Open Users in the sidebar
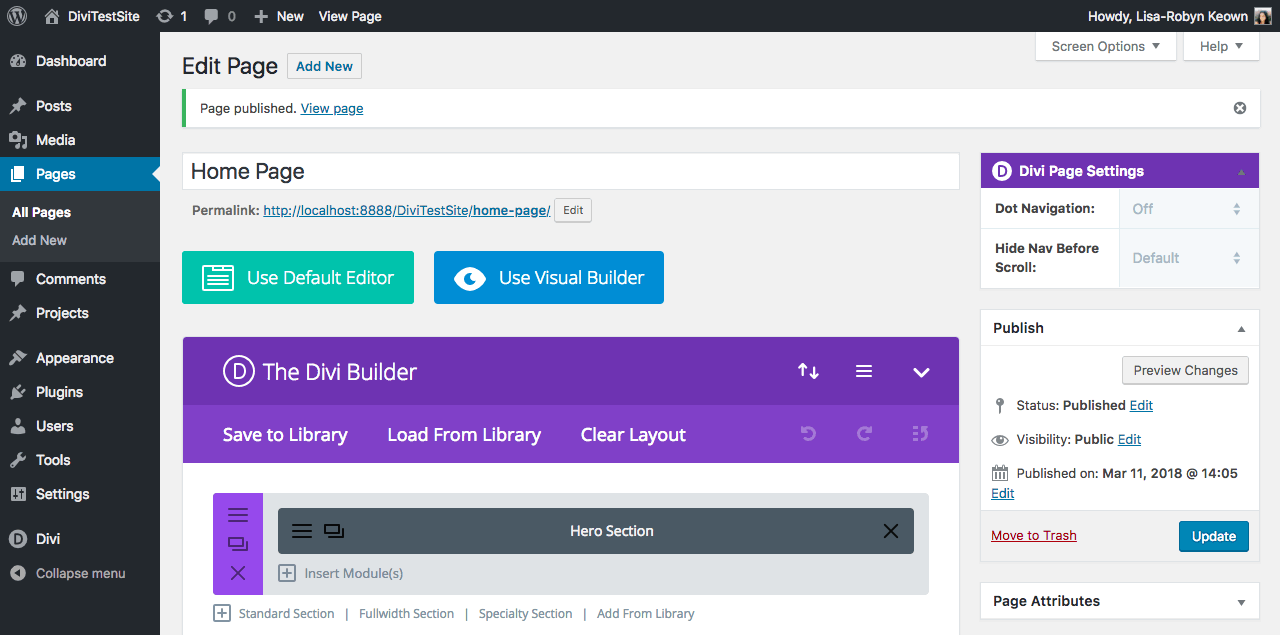The height and width of the screenshot is (635, 1280). point(80,426)
